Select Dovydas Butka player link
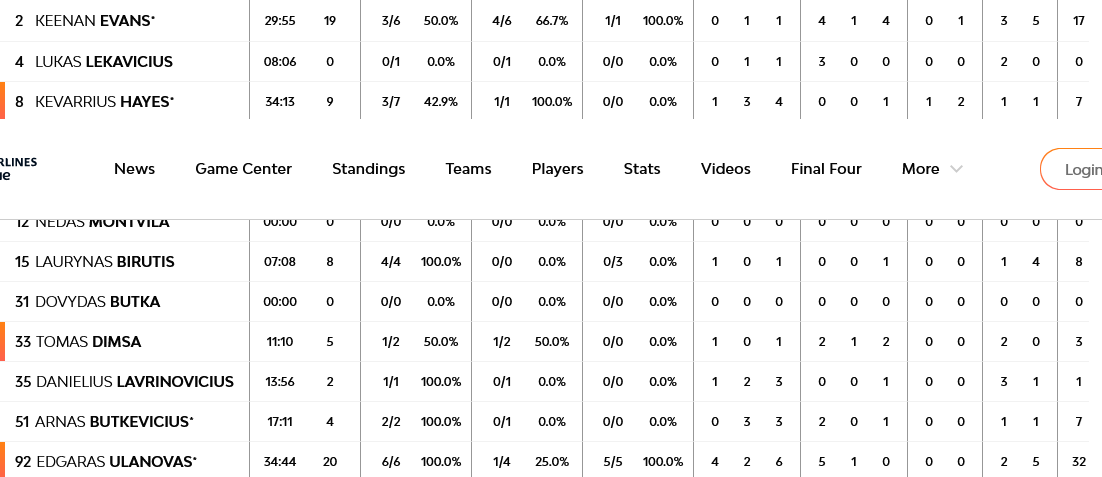This screenshot has height=477, width=1102. coord(97,302)
